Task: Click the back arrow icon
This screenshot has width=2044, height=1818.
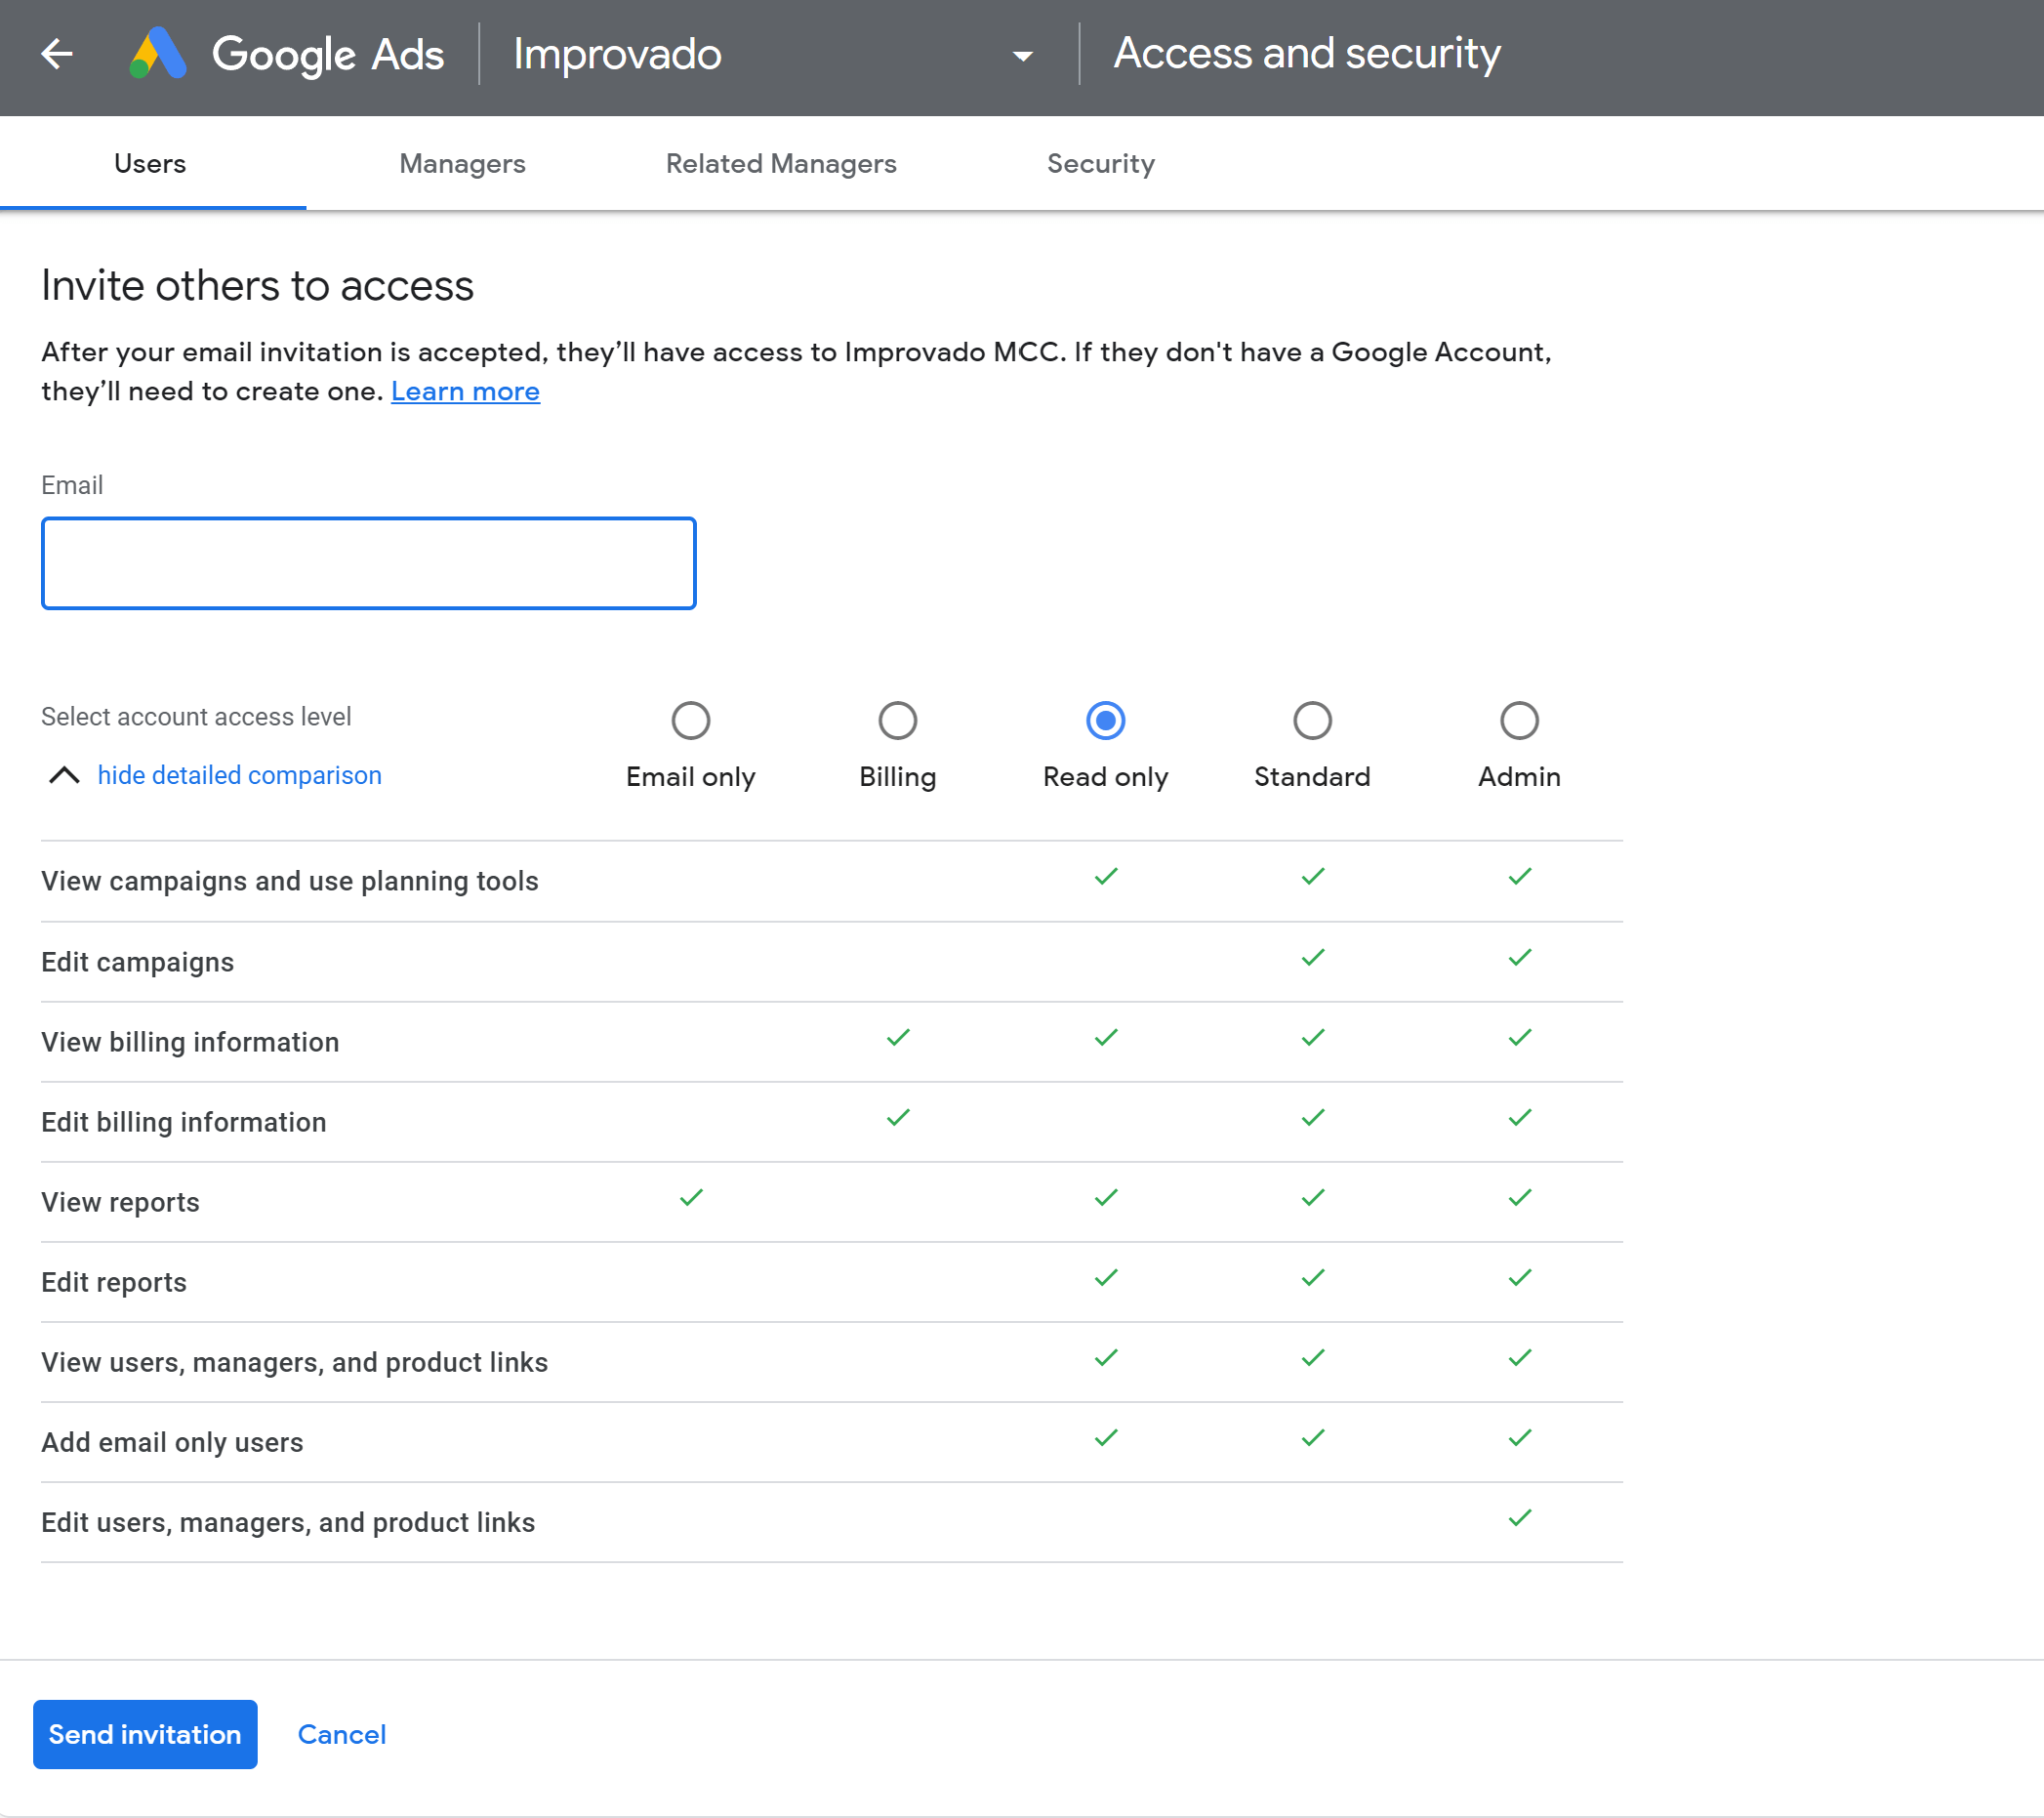Action: [57, 54]
